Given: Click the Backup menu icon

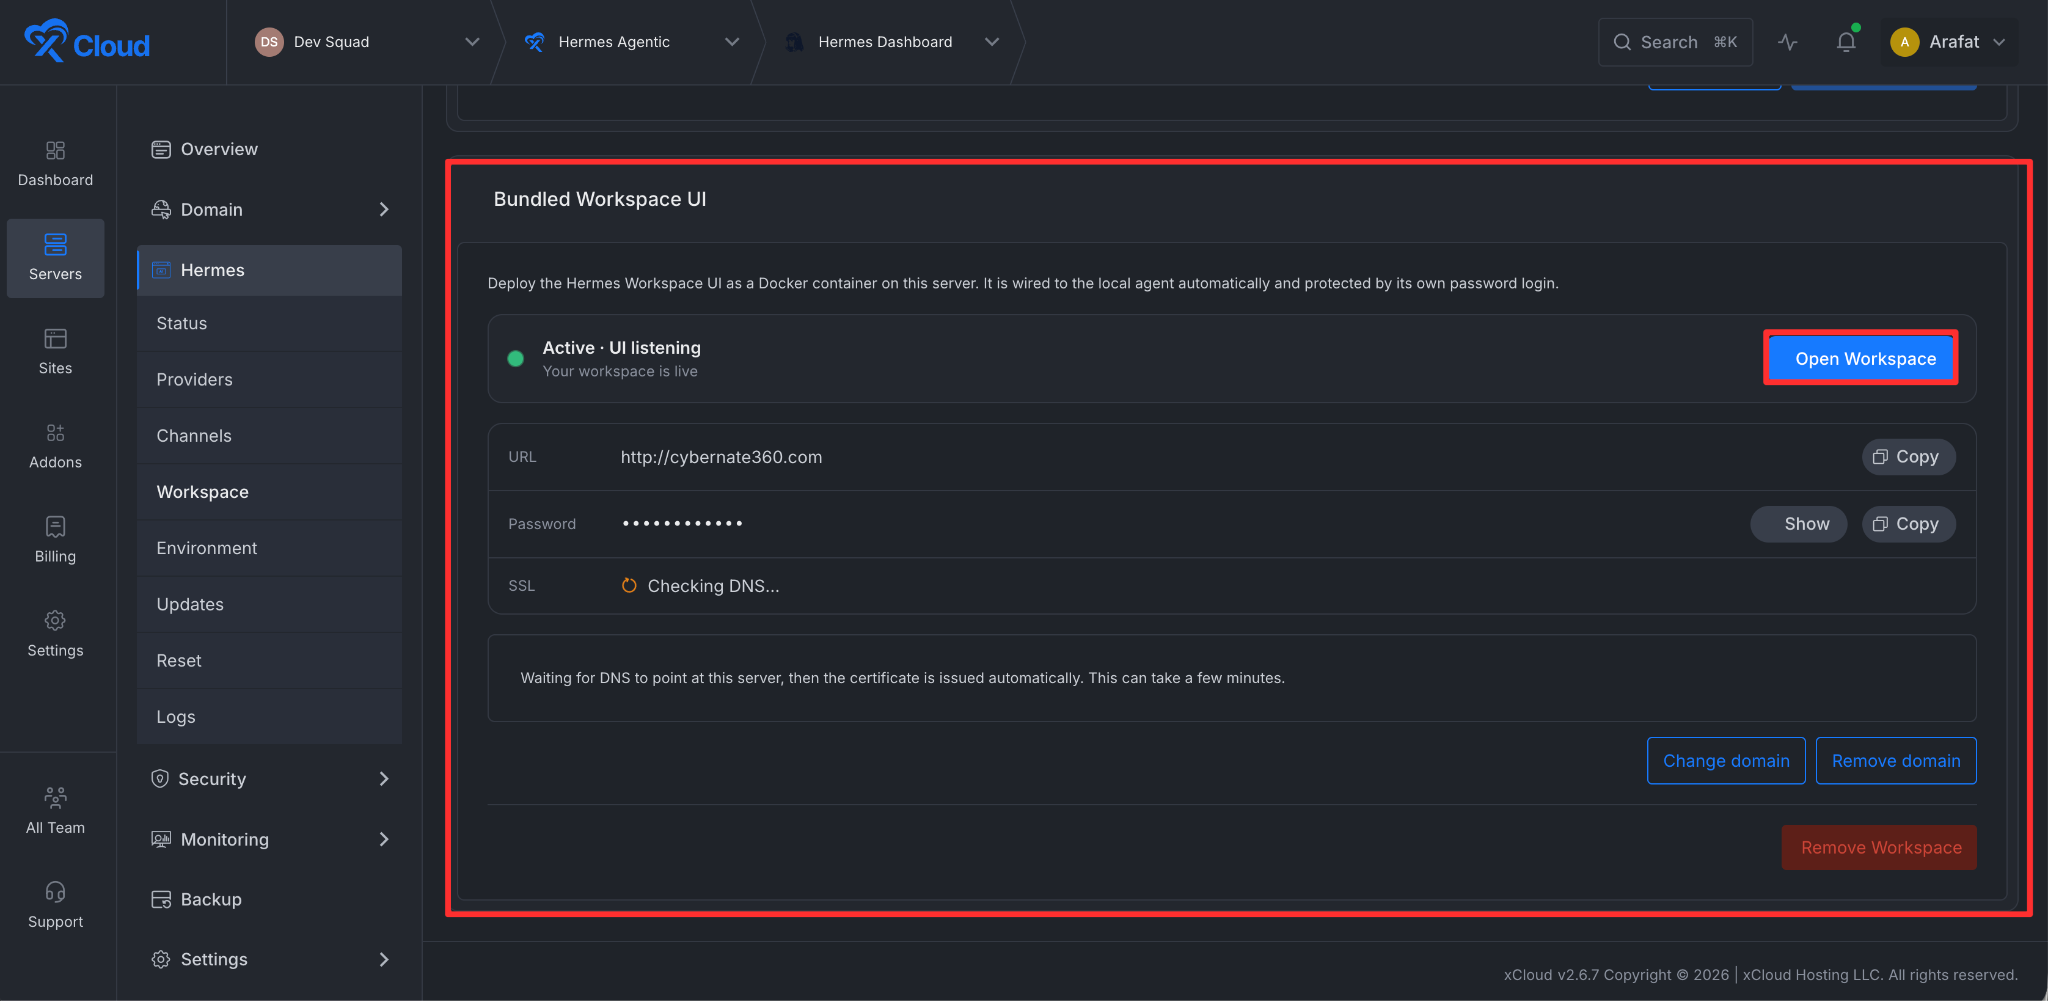Looking at the screenshot, I should point(161,899).
